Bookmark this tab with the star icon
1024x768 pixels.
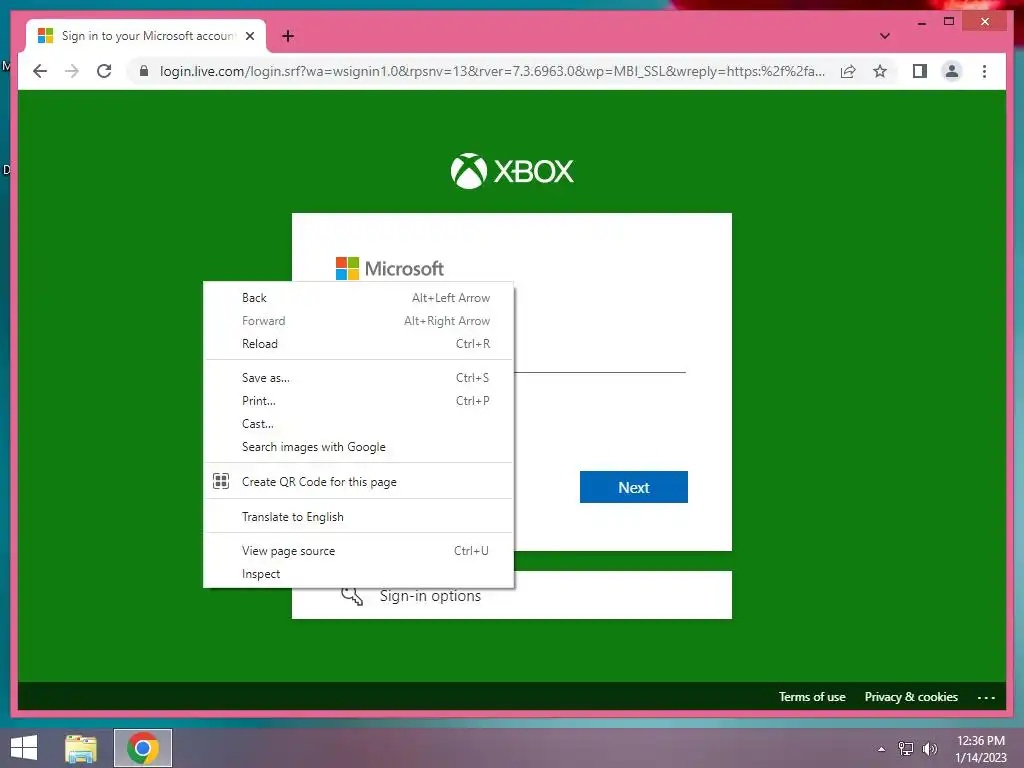point(880,71)
